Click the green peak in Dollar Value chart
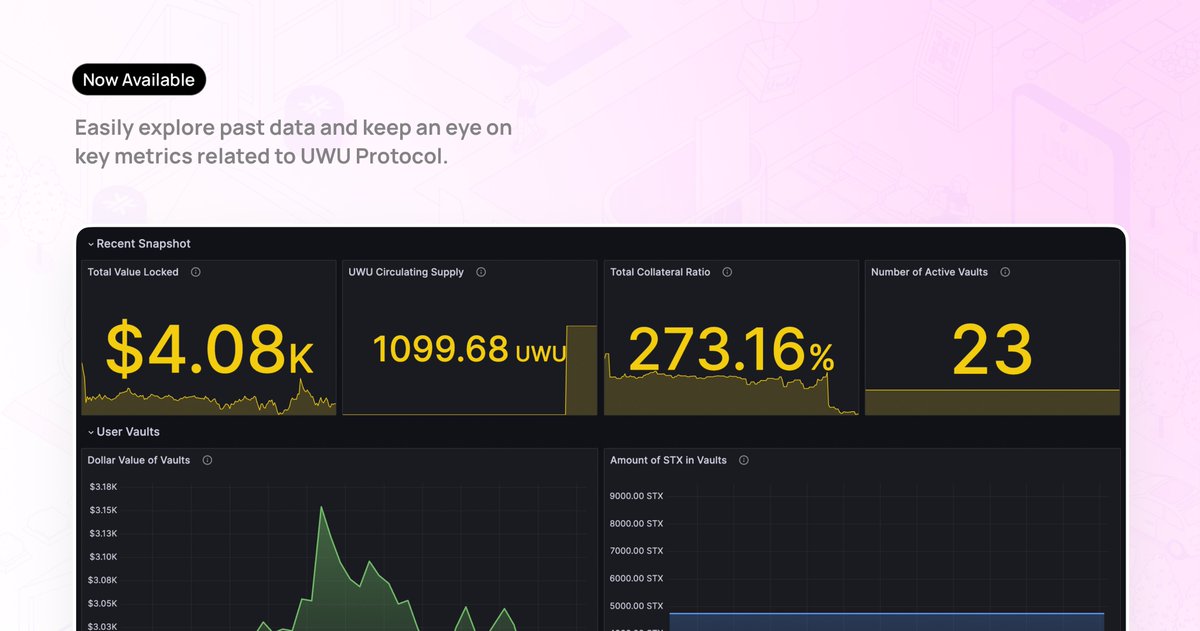 (322, 508)
